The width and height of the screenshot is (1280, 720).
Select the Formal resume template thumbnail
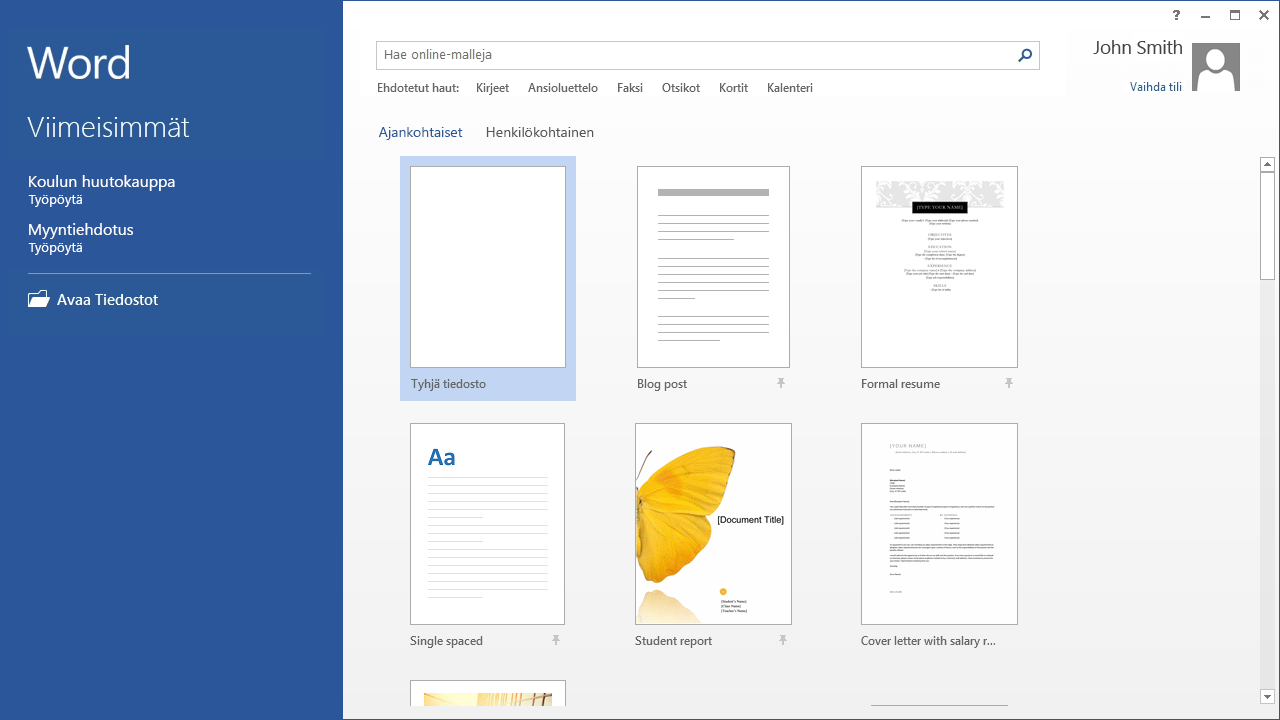[x=939, y=267]
